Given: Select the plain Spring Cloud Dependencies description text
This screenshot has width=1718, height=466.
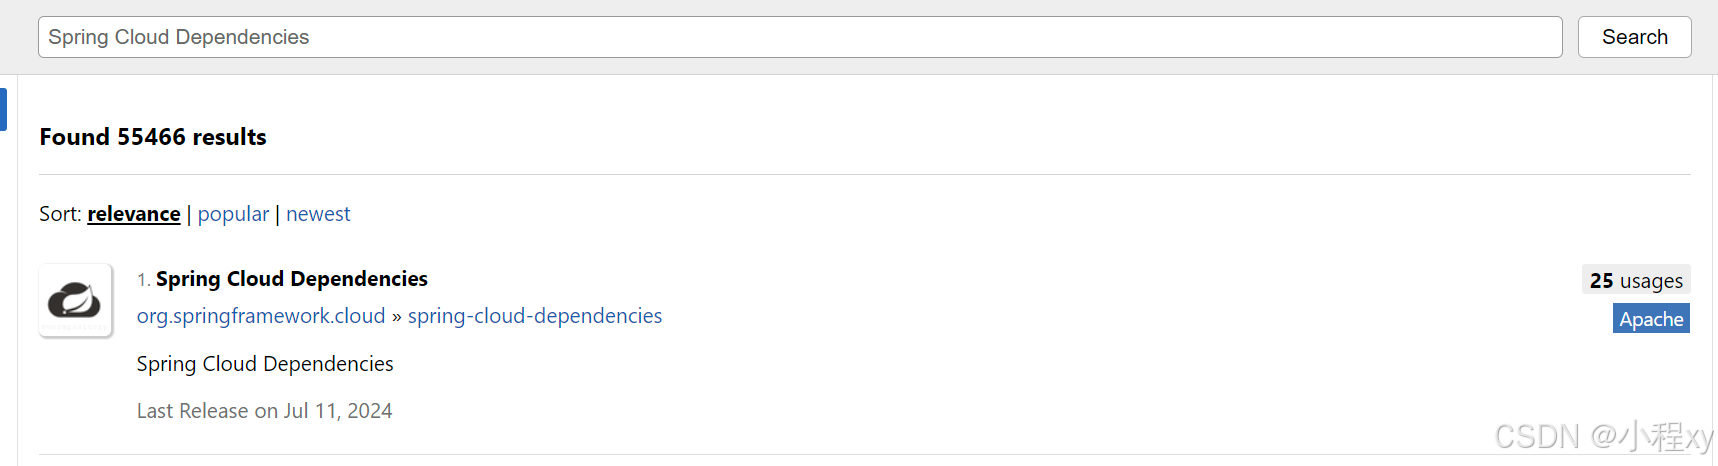Looking at the screenshot, I should 265,364.
